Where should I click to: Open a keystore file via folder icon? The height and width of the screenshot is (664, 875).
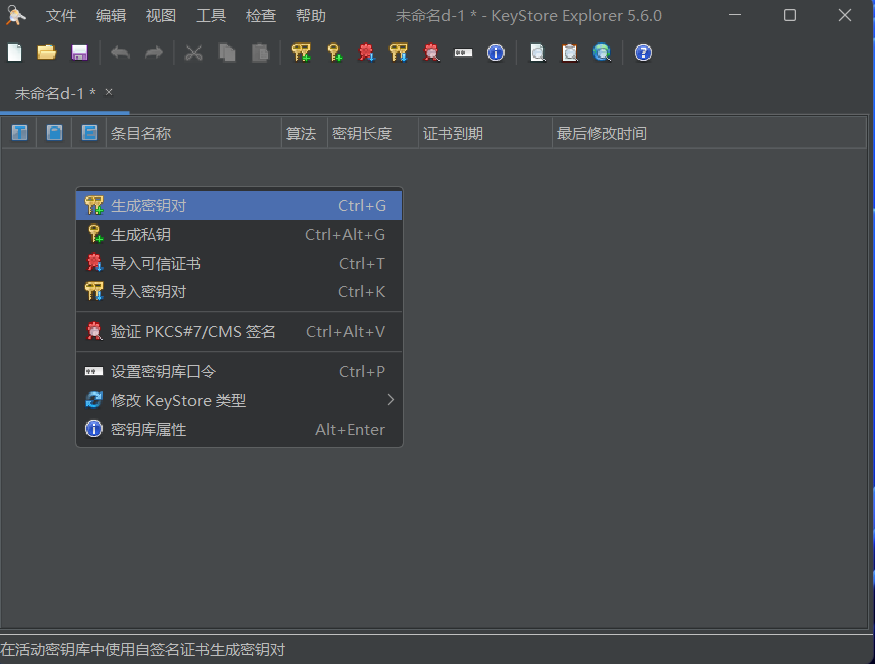pyautogui.click(x=46, y=53)
